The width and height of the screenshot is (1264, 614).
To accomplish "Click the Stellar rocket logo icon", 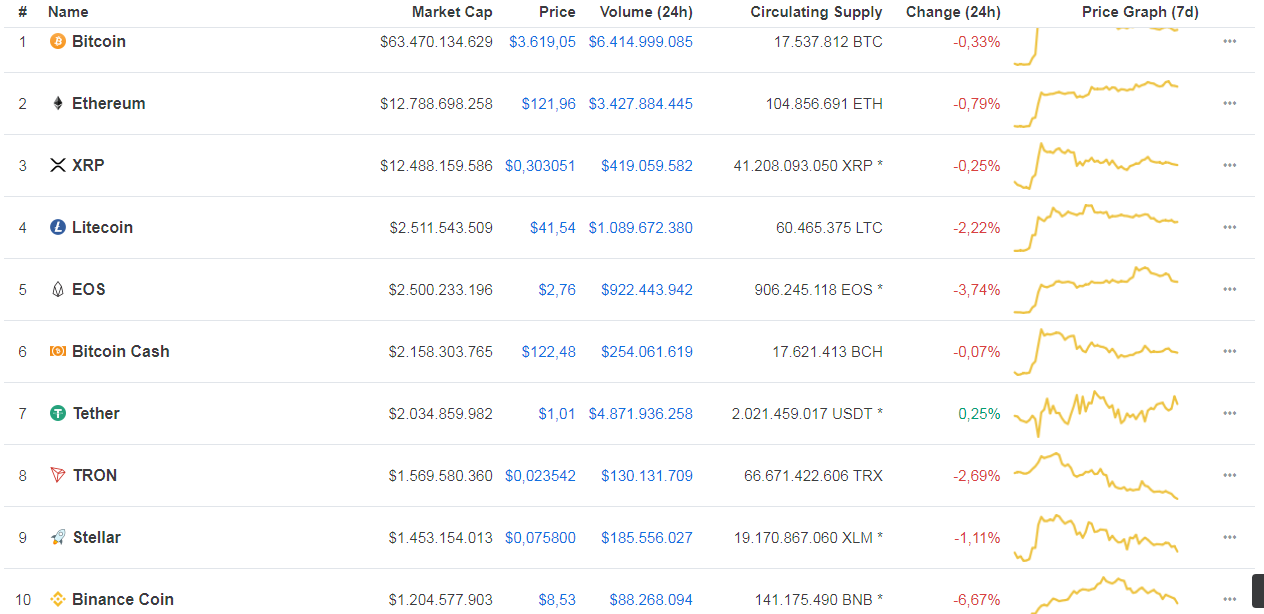I will [58, 537].
